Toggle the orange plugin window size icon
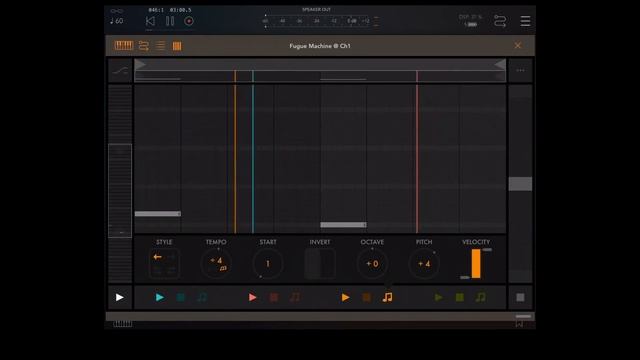 177,46
